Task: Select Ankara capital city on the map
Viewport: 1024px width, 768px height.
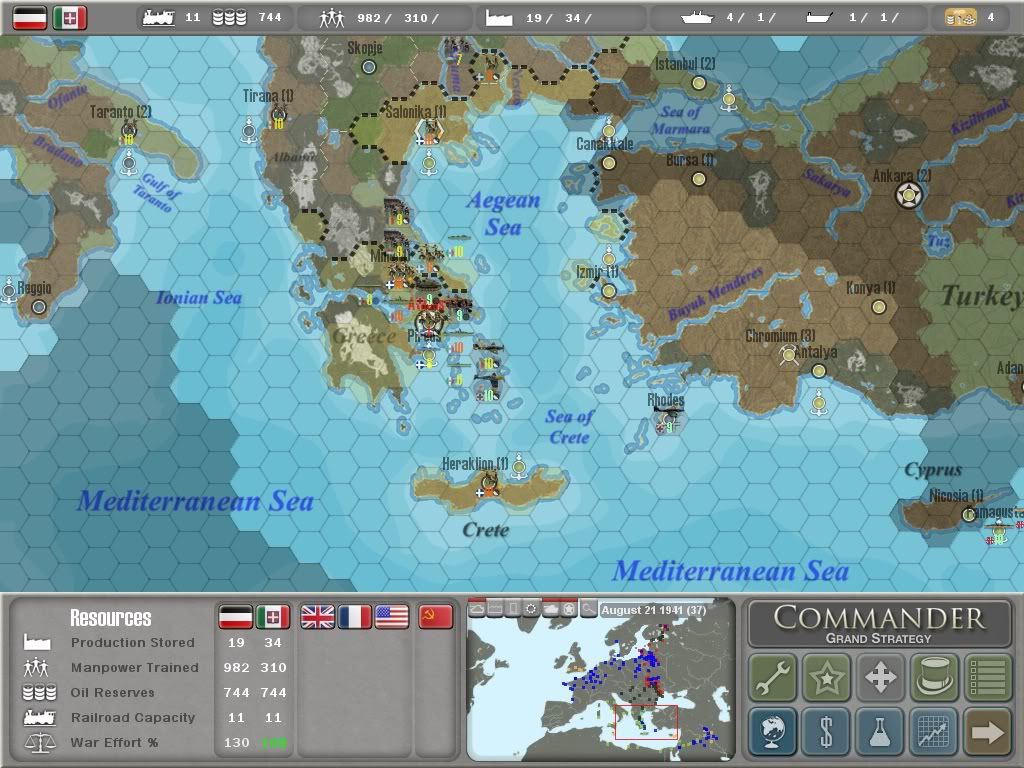Action: 908,195
